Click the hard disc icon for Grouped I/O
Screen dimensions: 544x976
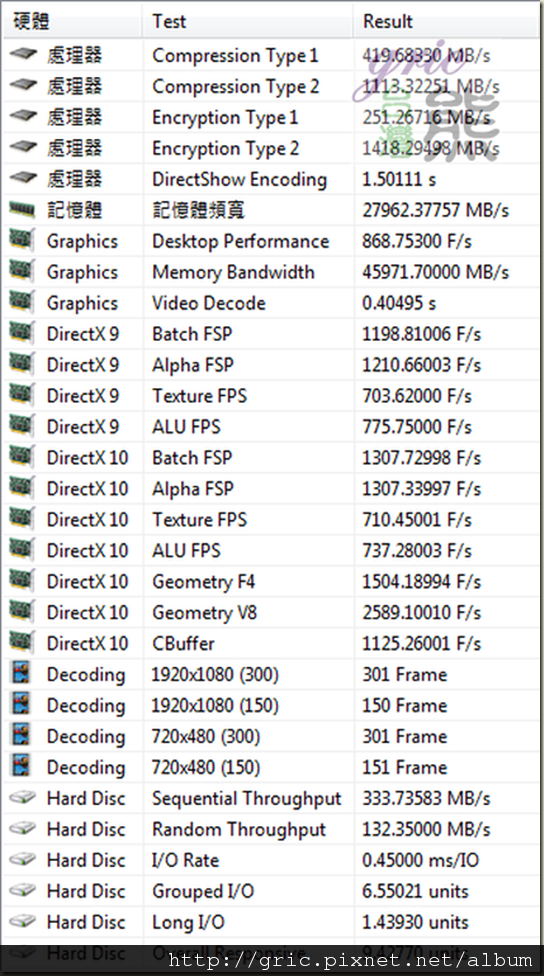click(23, 891)
